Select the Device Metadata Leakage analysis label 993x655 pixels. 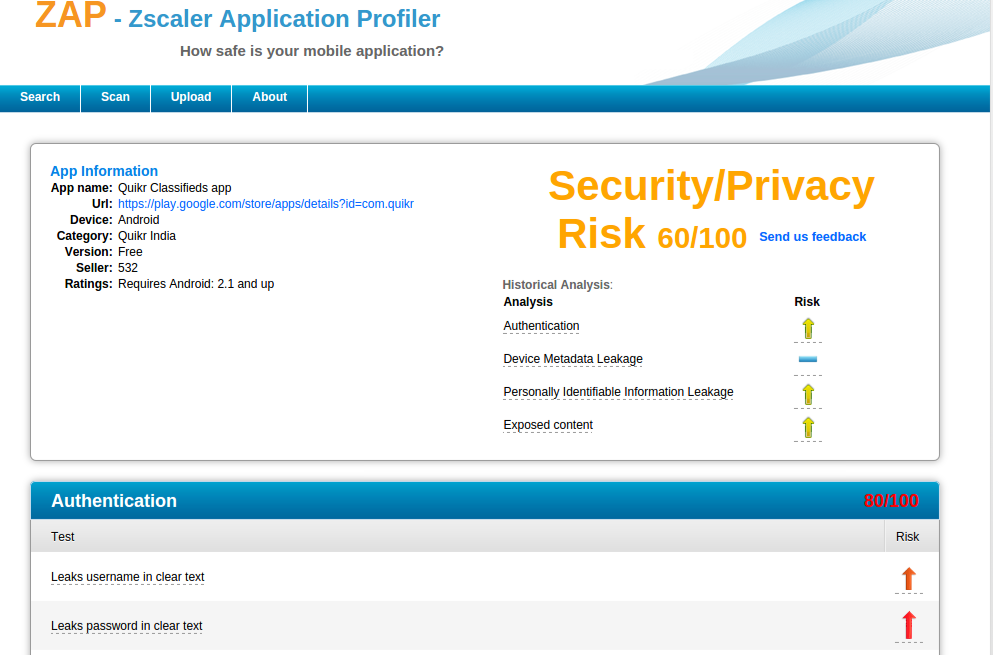tap(572, 359)
